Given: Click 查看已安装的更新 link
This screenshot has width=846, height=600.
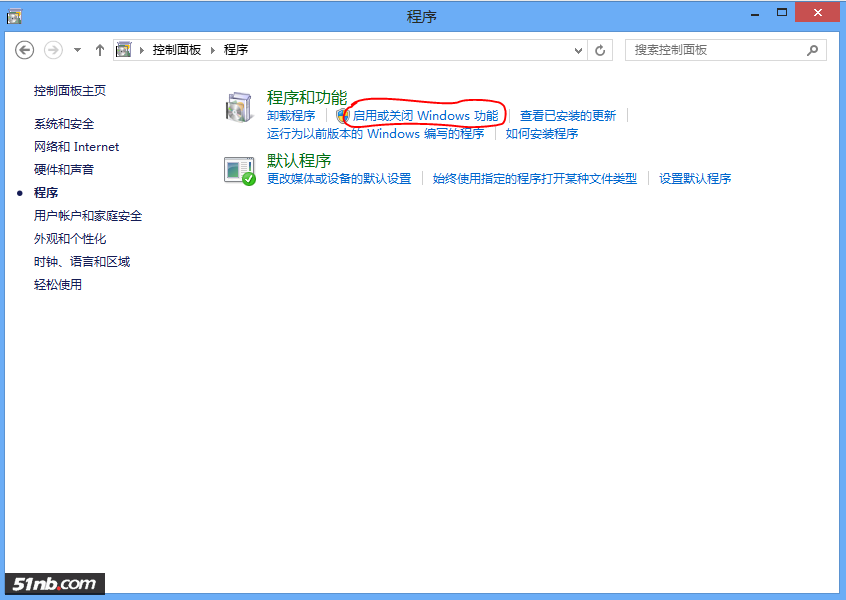Looking at the screenshot, I should [568, 115].
